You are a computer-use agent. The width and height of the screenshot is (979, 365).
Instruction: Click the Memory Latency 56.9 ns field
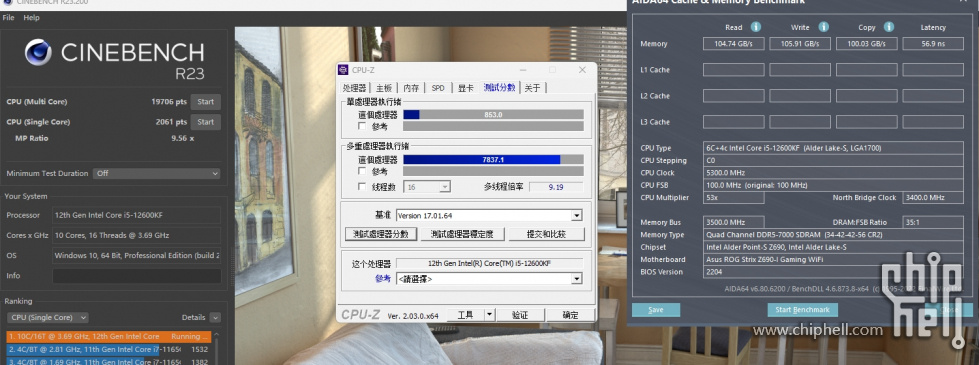933,44
